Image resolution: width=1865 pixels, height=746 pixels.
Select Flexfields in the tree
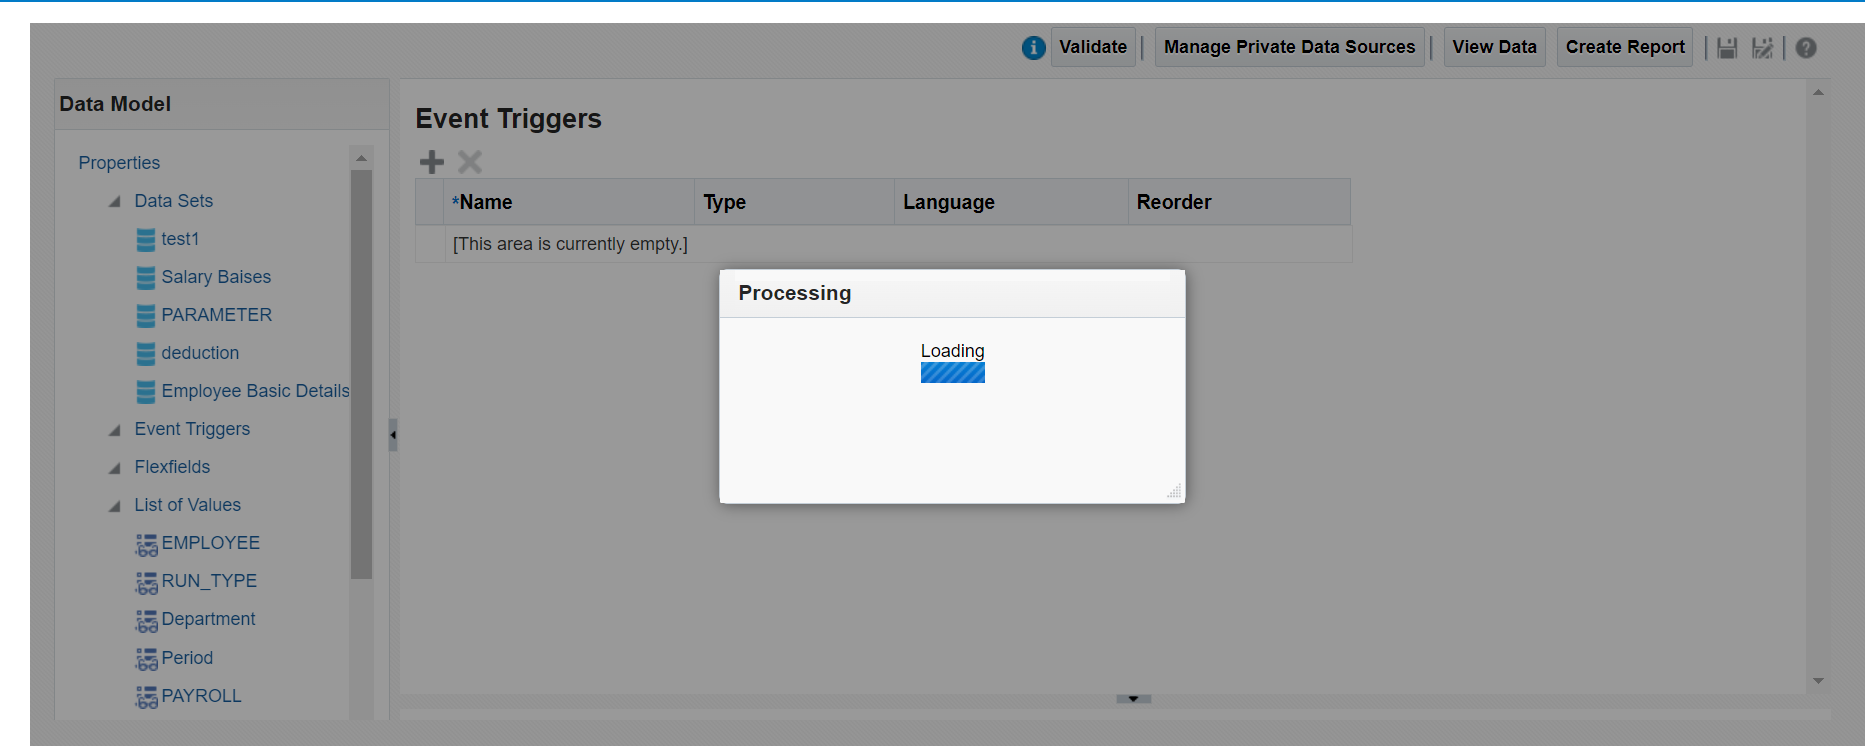pos(172,467)
